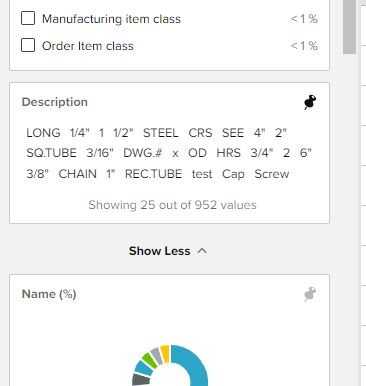The height and width of the screenshot is (386, 366).
Task: Click the Show Less chevron arrow
Action: tap(202, 251)
